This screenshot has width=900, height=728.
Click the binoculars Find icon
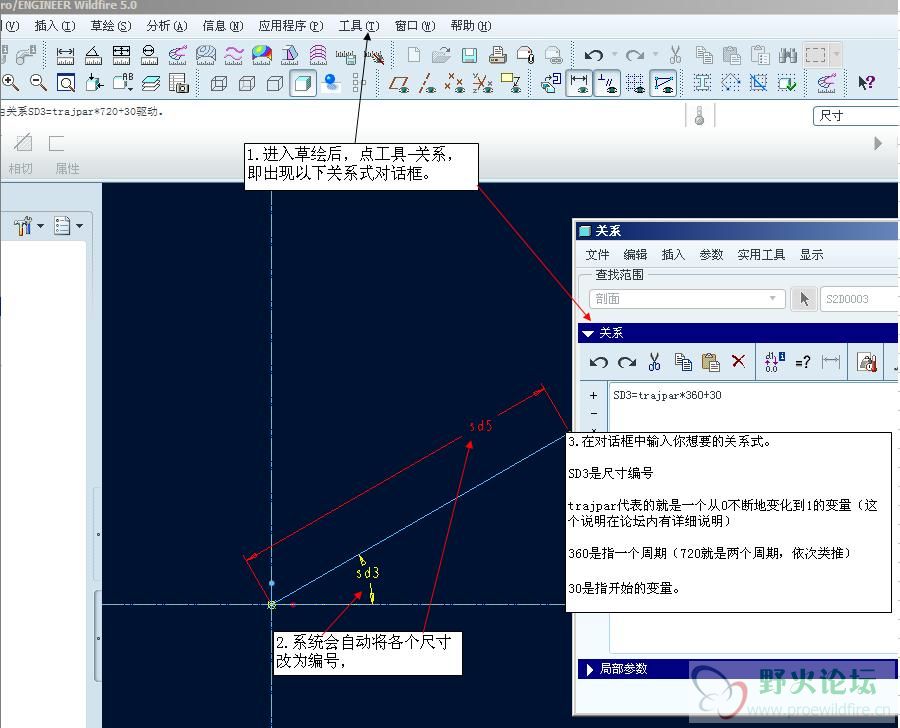[788, 55]
